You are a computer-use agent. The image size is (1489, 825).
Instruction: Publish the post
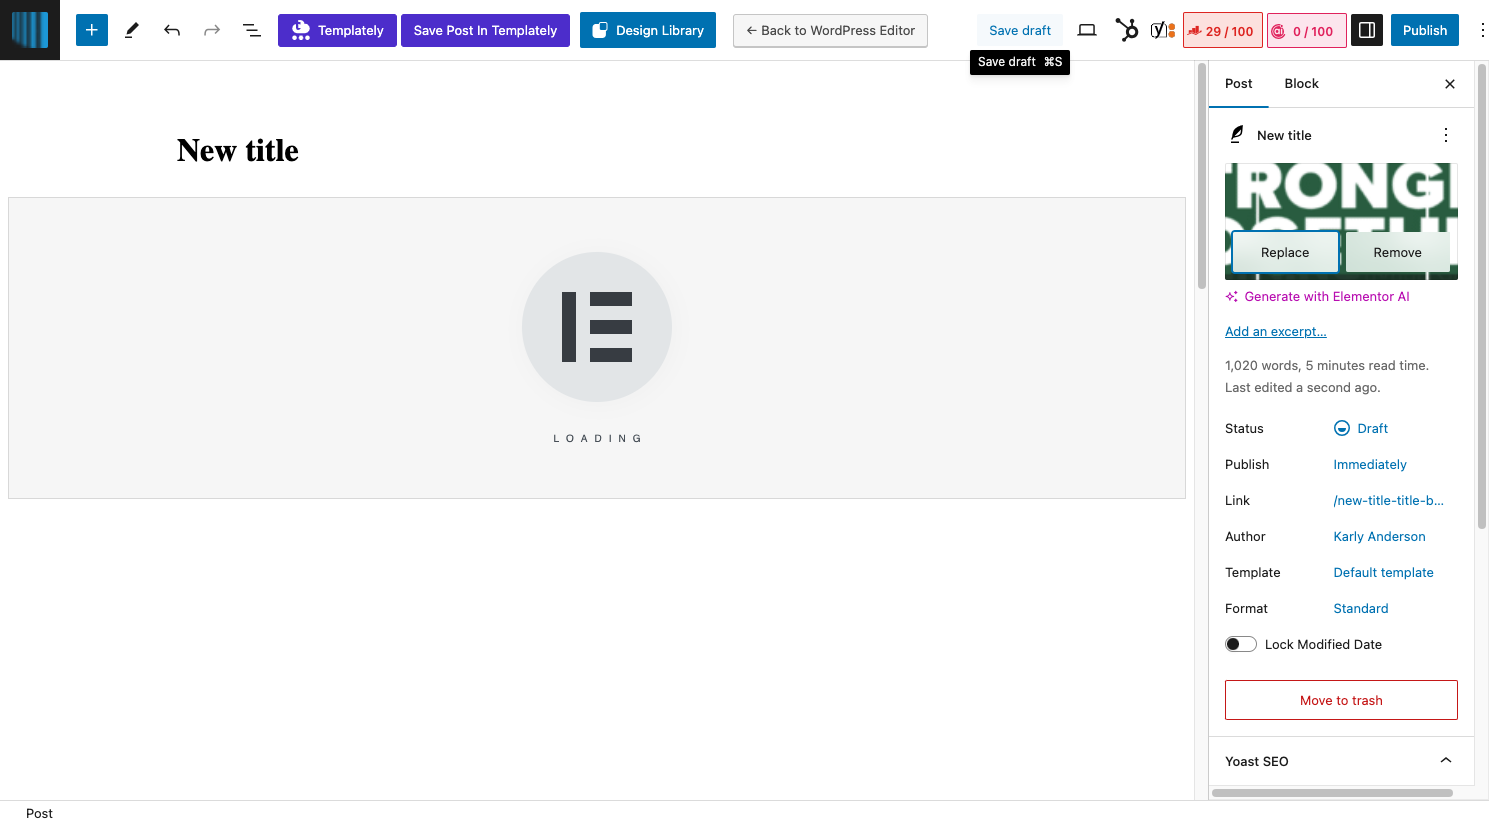pyautogui.click(x=1425, y=30)
